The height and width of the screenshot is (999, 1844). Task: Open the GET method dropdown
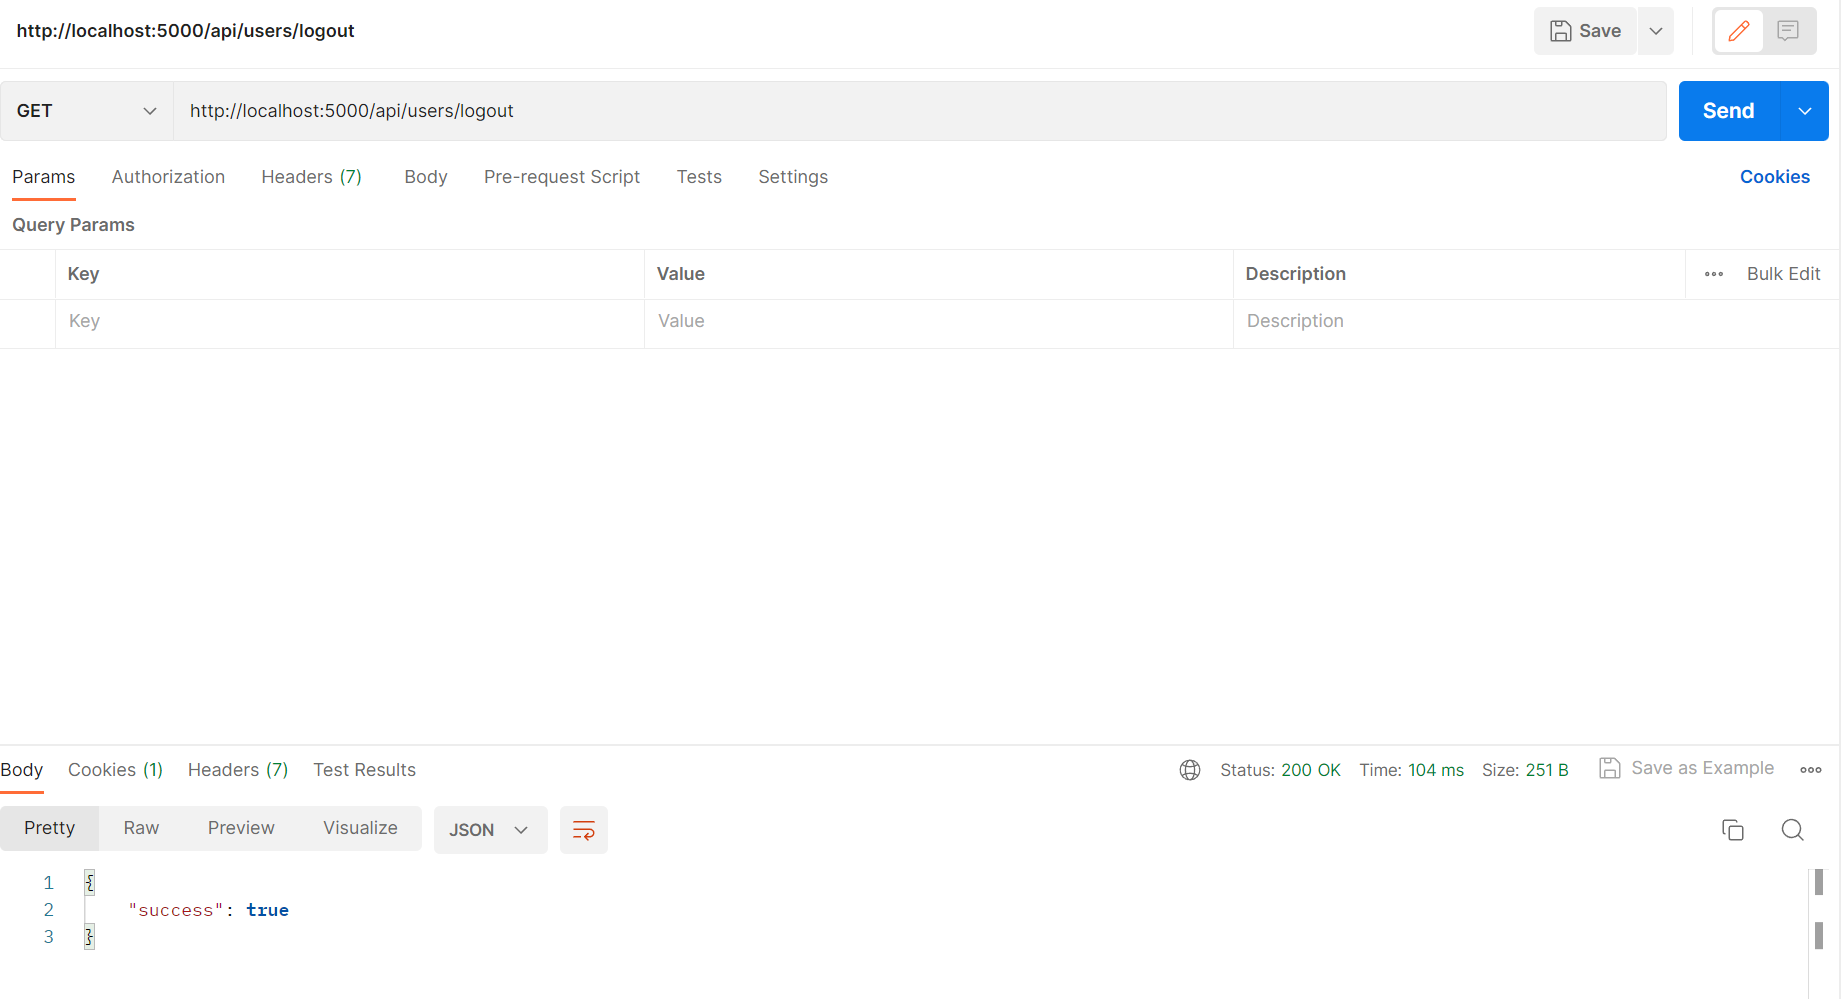tap(87, 111)
